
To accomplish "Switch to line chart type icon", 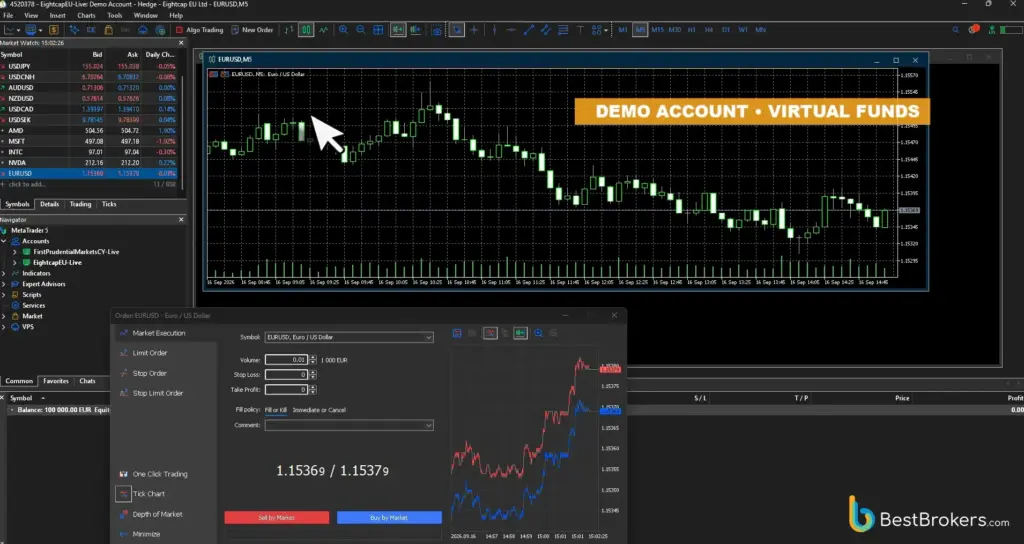I will (x=324, y=30).
